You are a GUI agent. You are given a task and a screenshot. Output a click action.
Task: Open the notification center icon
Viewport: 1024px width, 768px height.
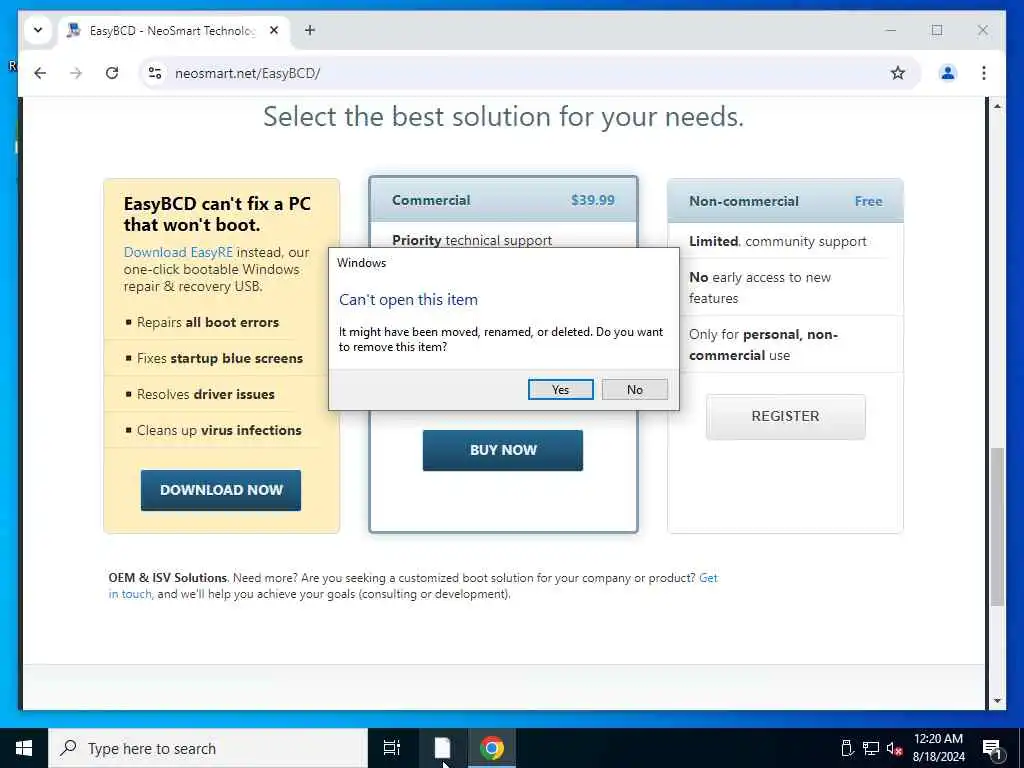[992, 748]
